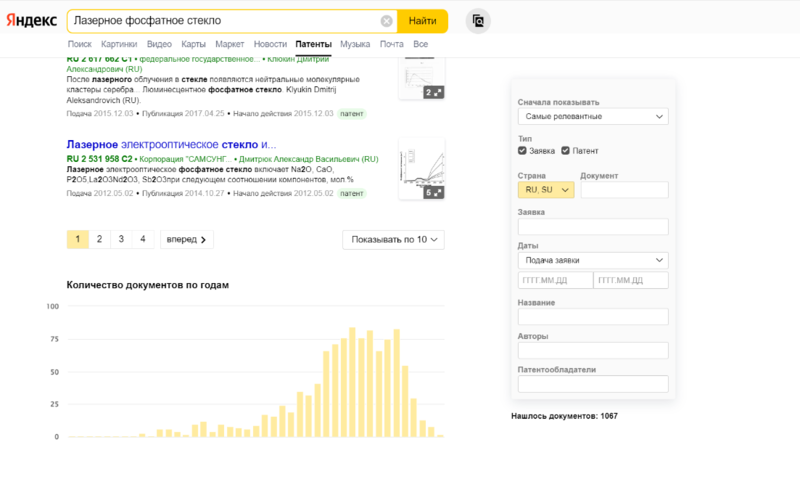Open the Самые релевантные sort dropdown

click(x=593, y=116)
